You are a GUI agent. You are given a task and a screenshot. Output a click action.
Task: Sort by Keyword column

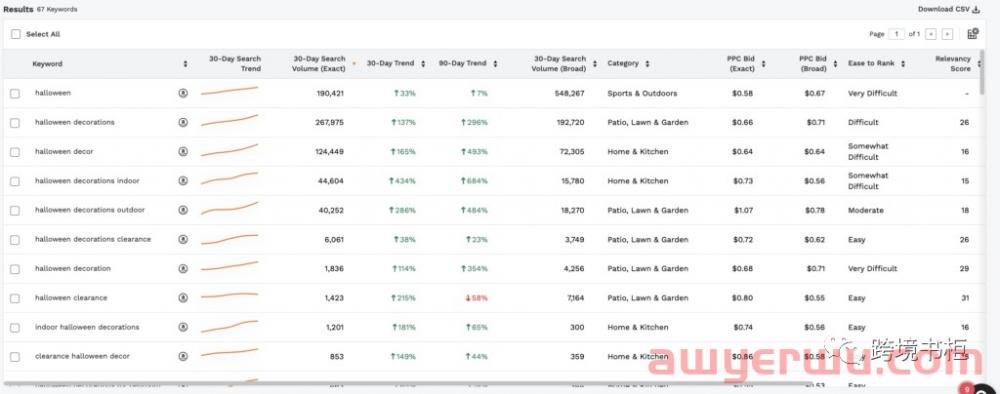click(185, 64)
